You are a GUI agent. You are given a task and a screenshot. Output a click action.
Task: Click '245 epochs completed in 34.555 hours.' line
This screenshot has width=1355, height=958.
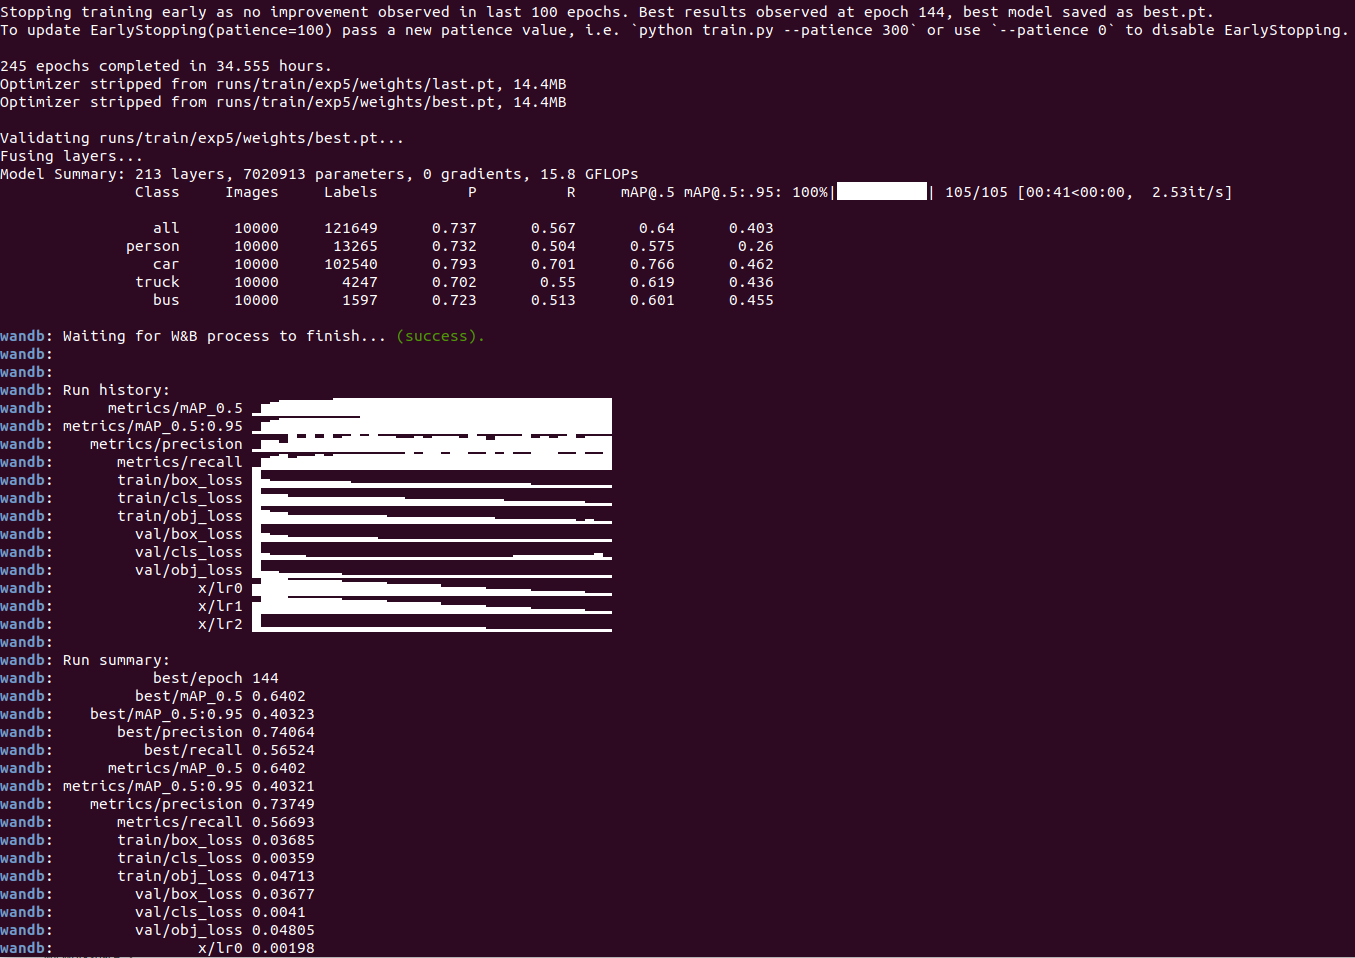pos(166,66)
